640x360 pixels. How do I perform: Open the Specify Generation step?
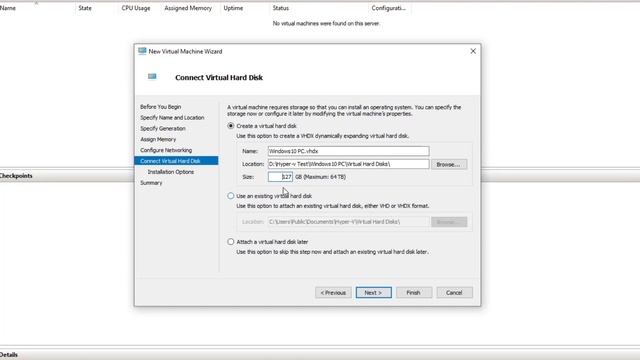tap(163, 129)
